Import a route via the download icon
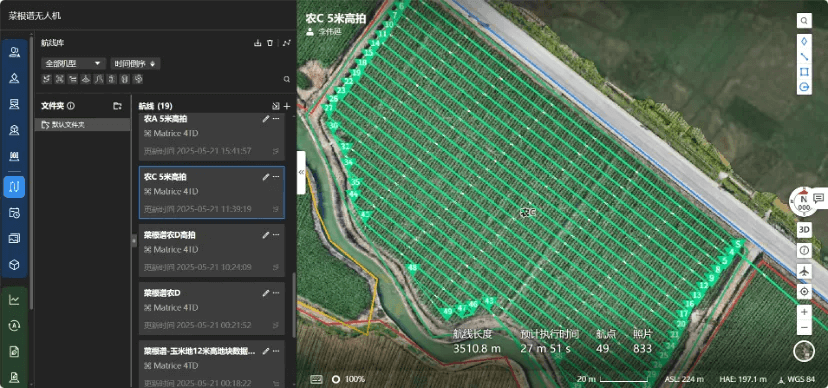The image size is (828, 388). 258,43
